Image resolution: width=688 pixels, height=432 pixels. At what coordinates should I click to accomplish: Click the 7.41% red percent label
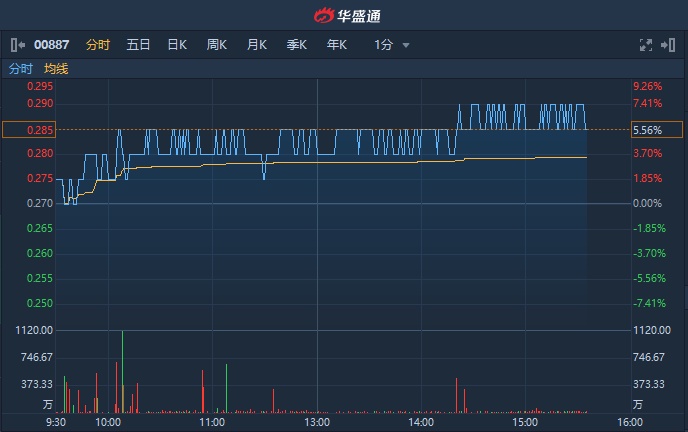(647, 104)
